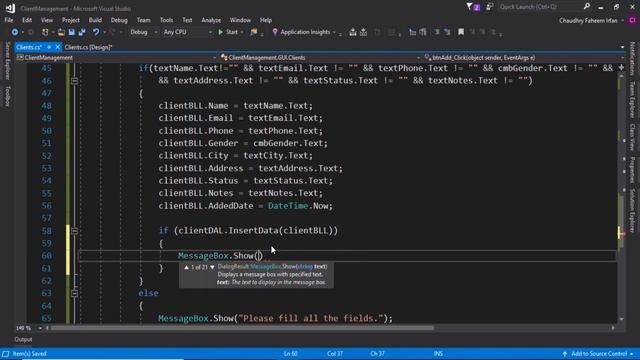Open the browser link icon next to Start
The width and height of the screenshot is (640, 360).
click(x=254, y=32)
